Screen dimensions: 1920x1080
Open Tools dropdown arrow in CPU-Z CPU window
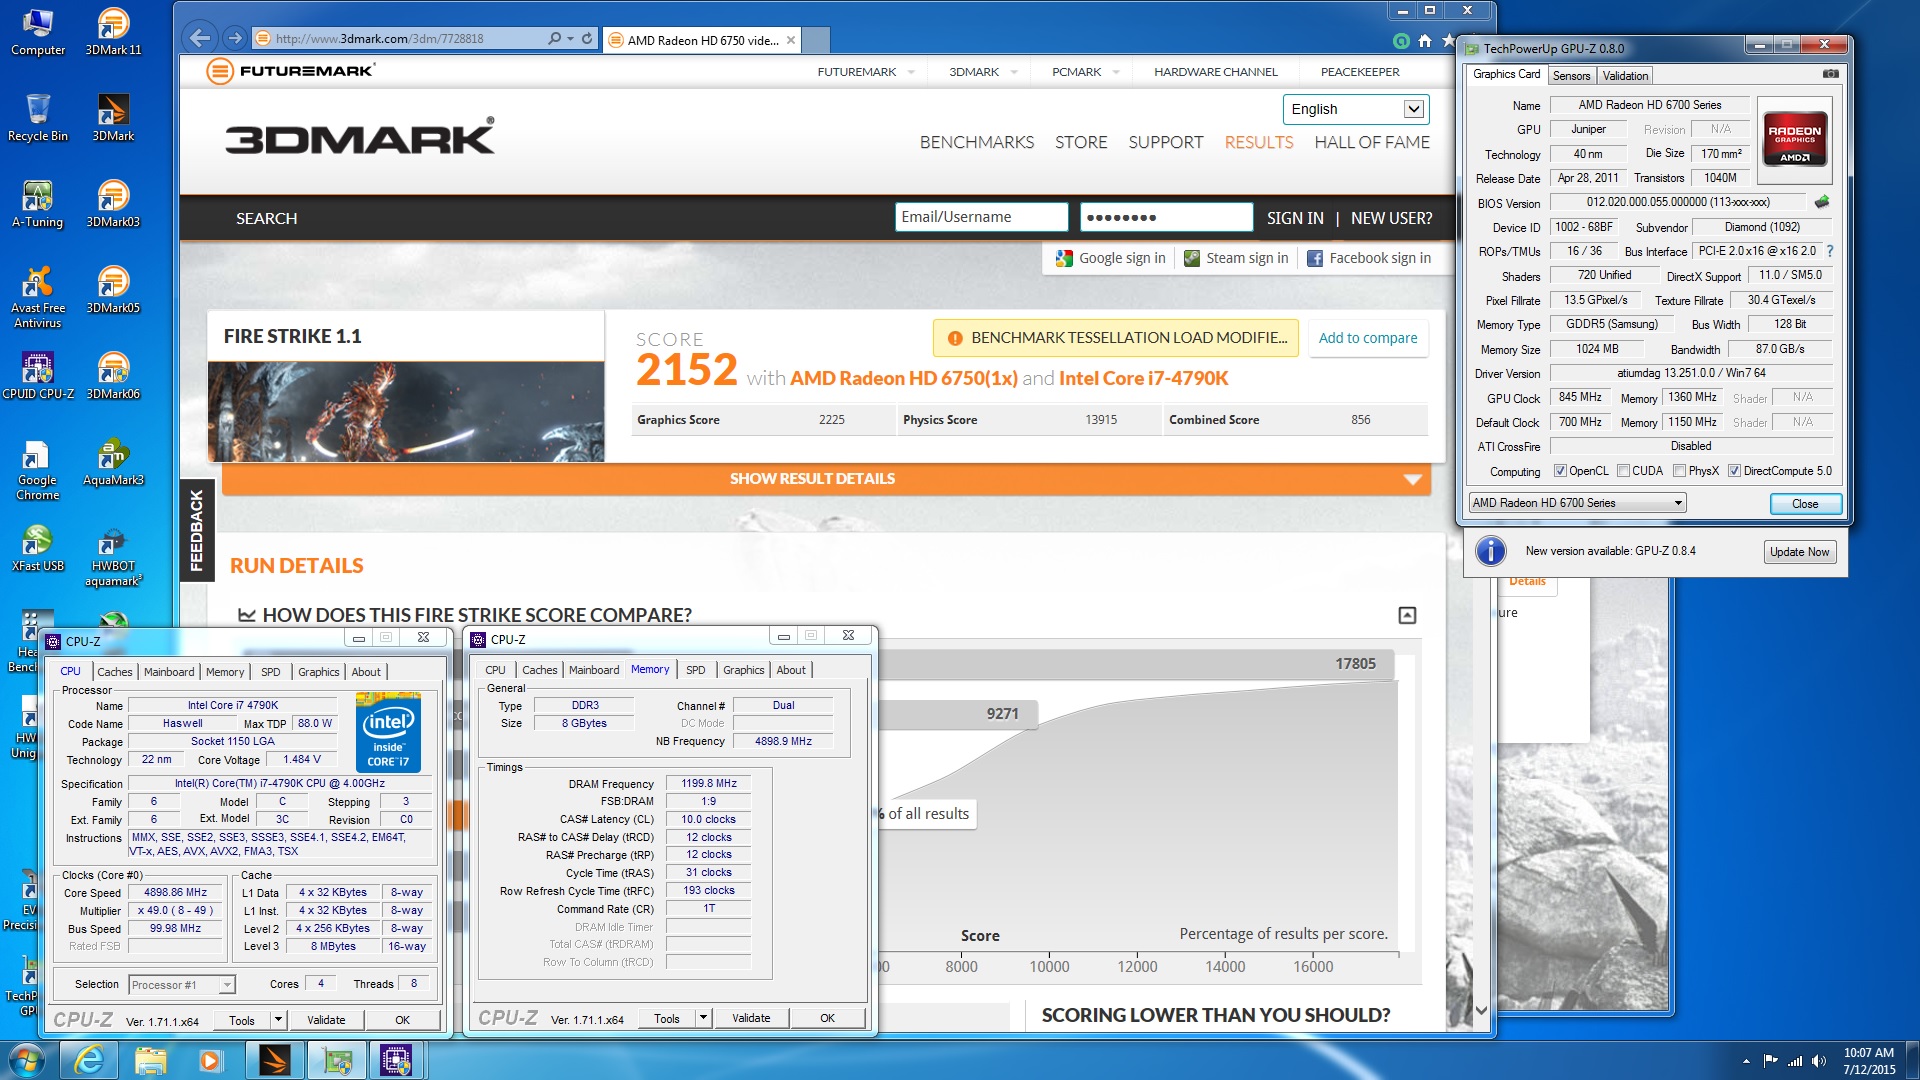point(279,1020)
